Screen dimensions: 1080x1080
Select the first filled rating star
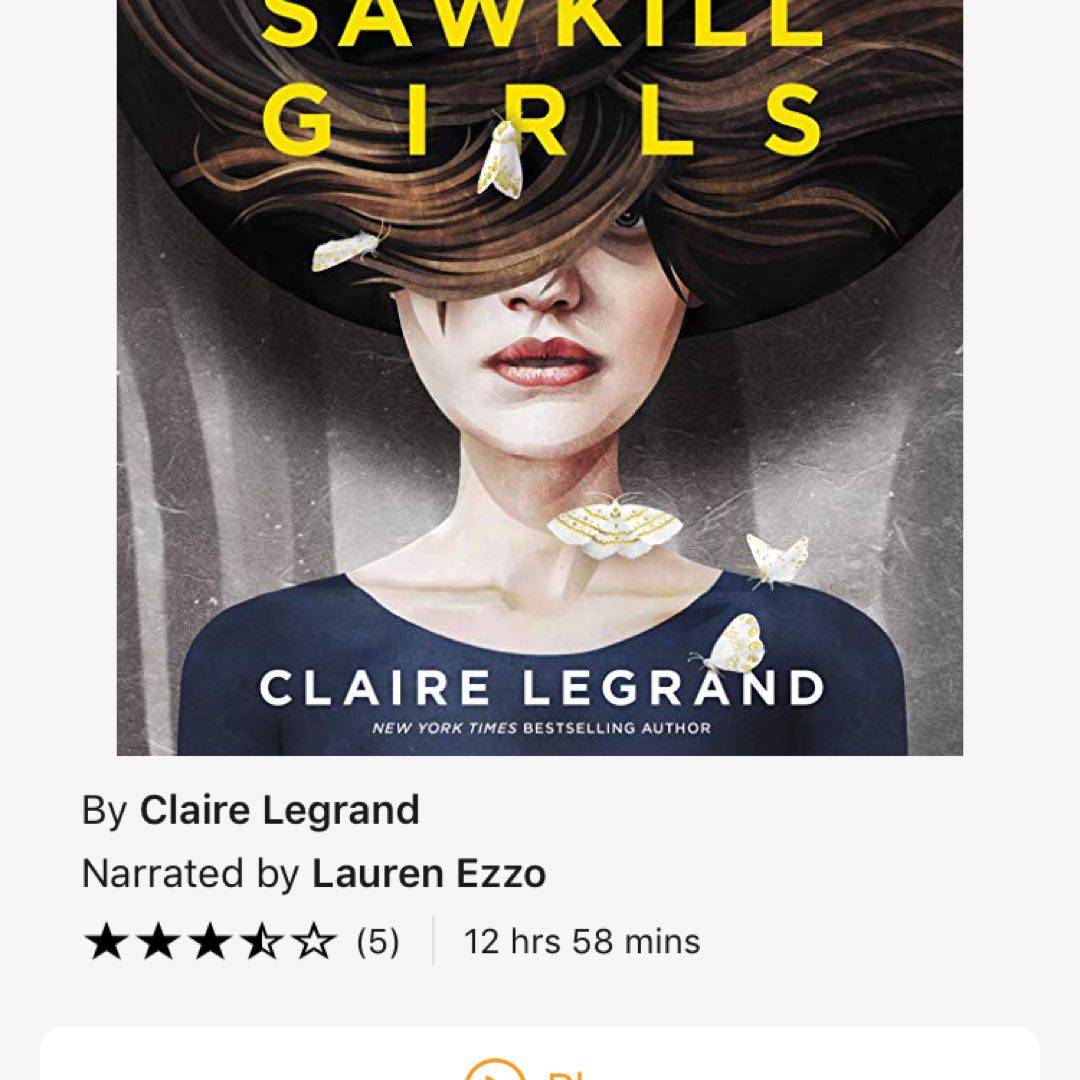click(x=106, y=942)
